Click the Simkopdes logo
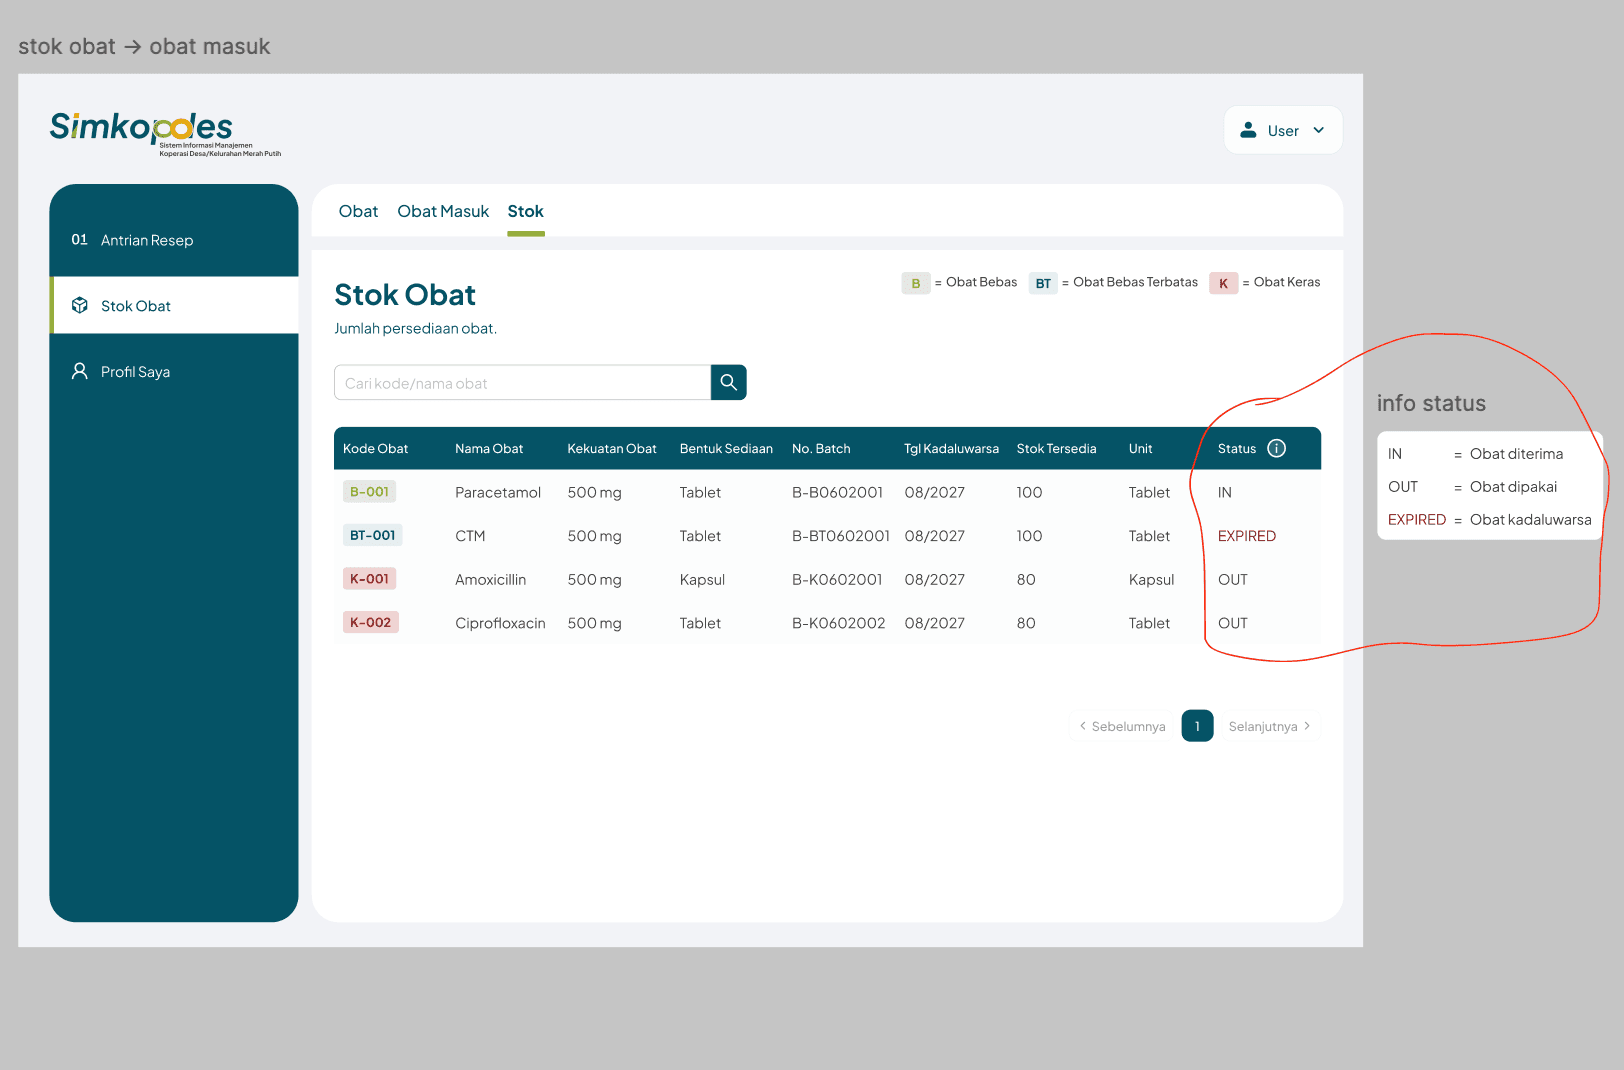This screenshot has width=1624, height=1070. coord(142,129)
